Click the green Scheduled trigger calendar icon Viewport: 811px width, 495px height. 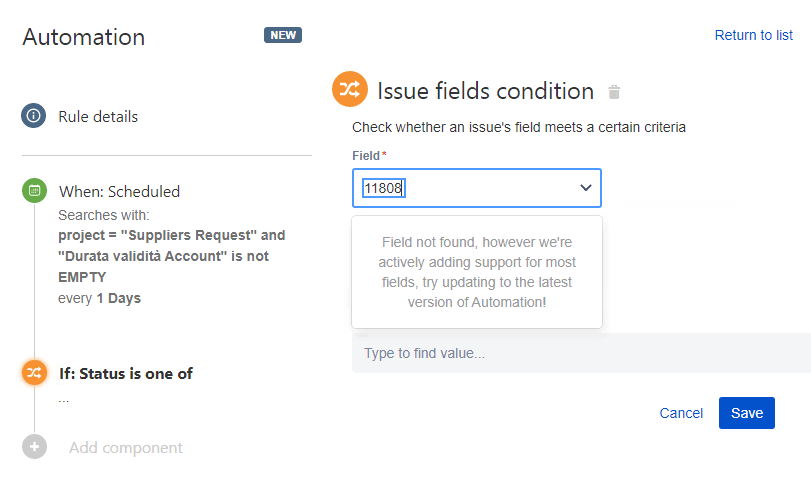click(34, 190)
